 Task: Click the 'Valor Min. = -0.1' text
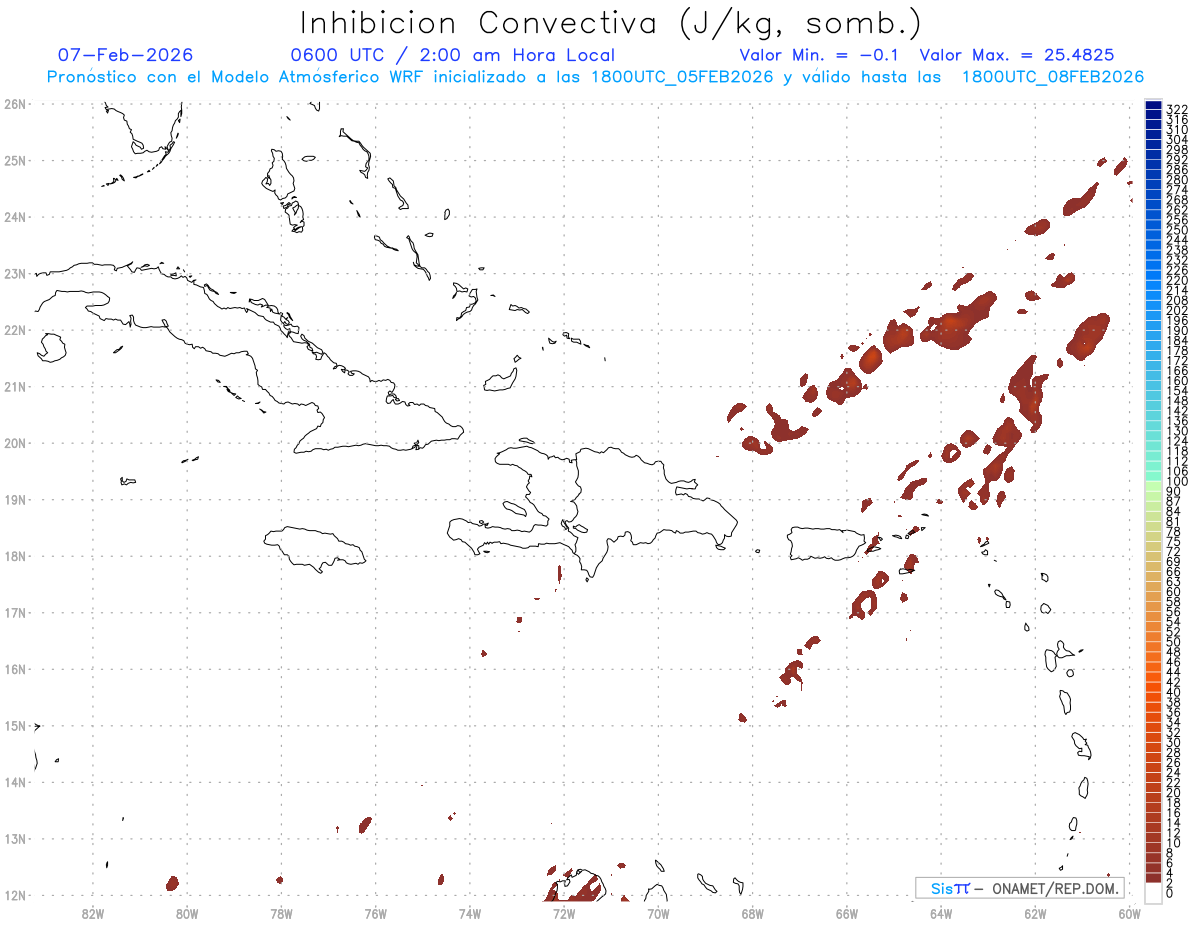coord(819,55)
